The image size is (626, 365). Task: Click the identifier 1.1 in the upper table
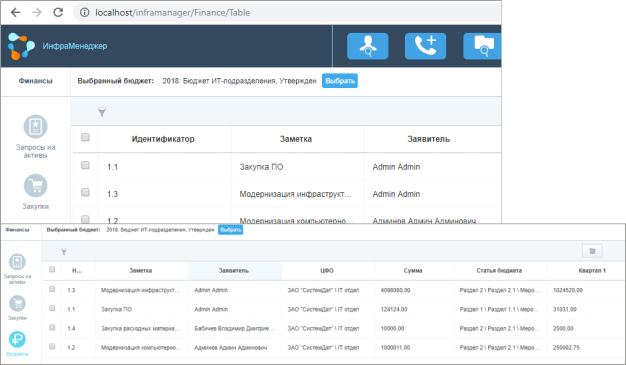[113, 167]
